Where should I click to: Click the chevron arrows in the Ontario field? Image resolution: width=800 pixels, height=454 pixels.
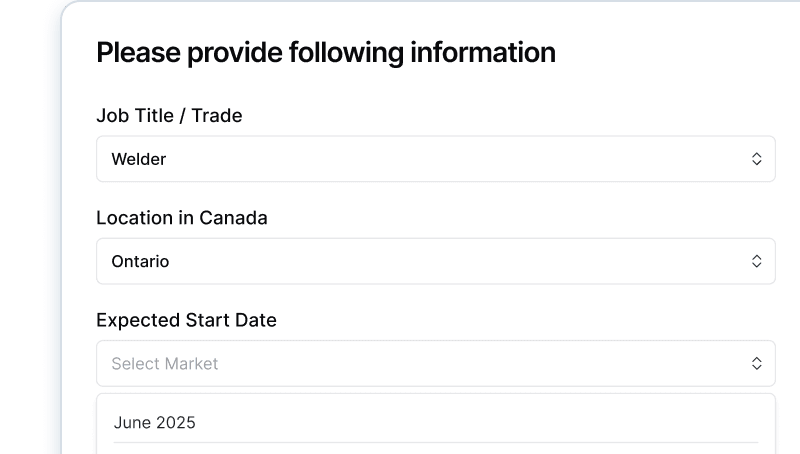pos(757,261)
